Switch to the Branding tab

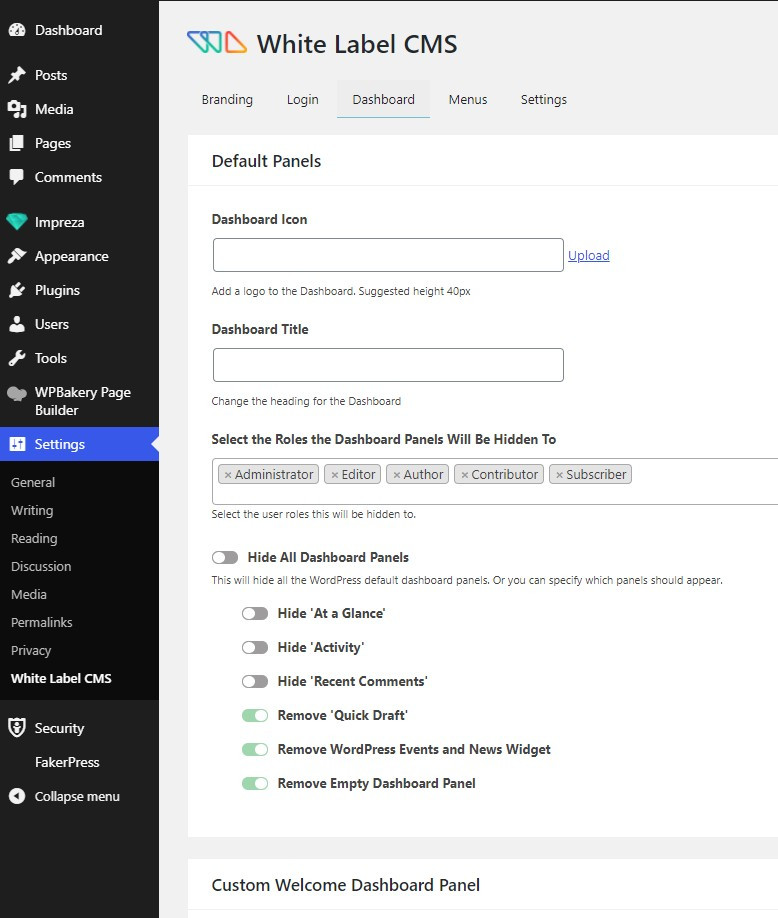point(227,99)
